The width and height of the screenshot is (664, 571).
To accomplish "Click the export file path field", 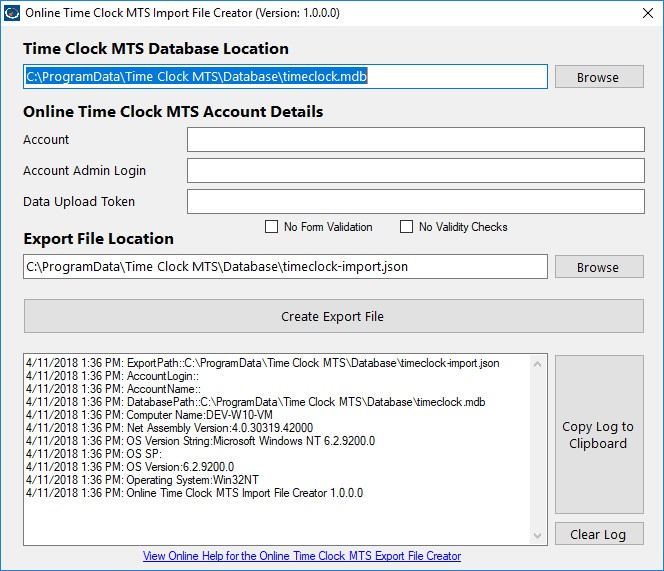I will click(x=285, y=266).
